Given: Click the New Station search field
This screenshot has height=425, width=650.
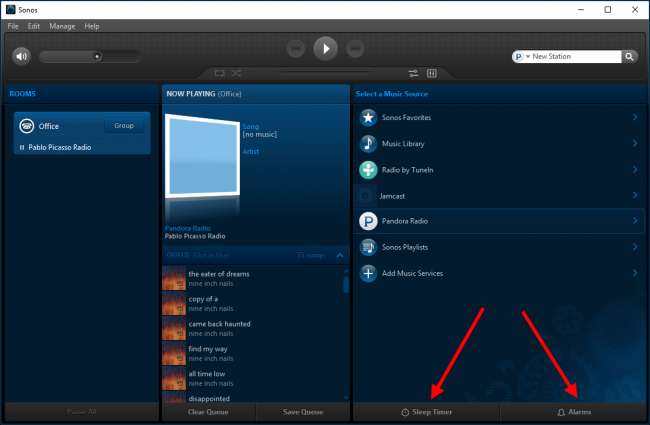Looking at the screenshot, I should click(575, 56).
